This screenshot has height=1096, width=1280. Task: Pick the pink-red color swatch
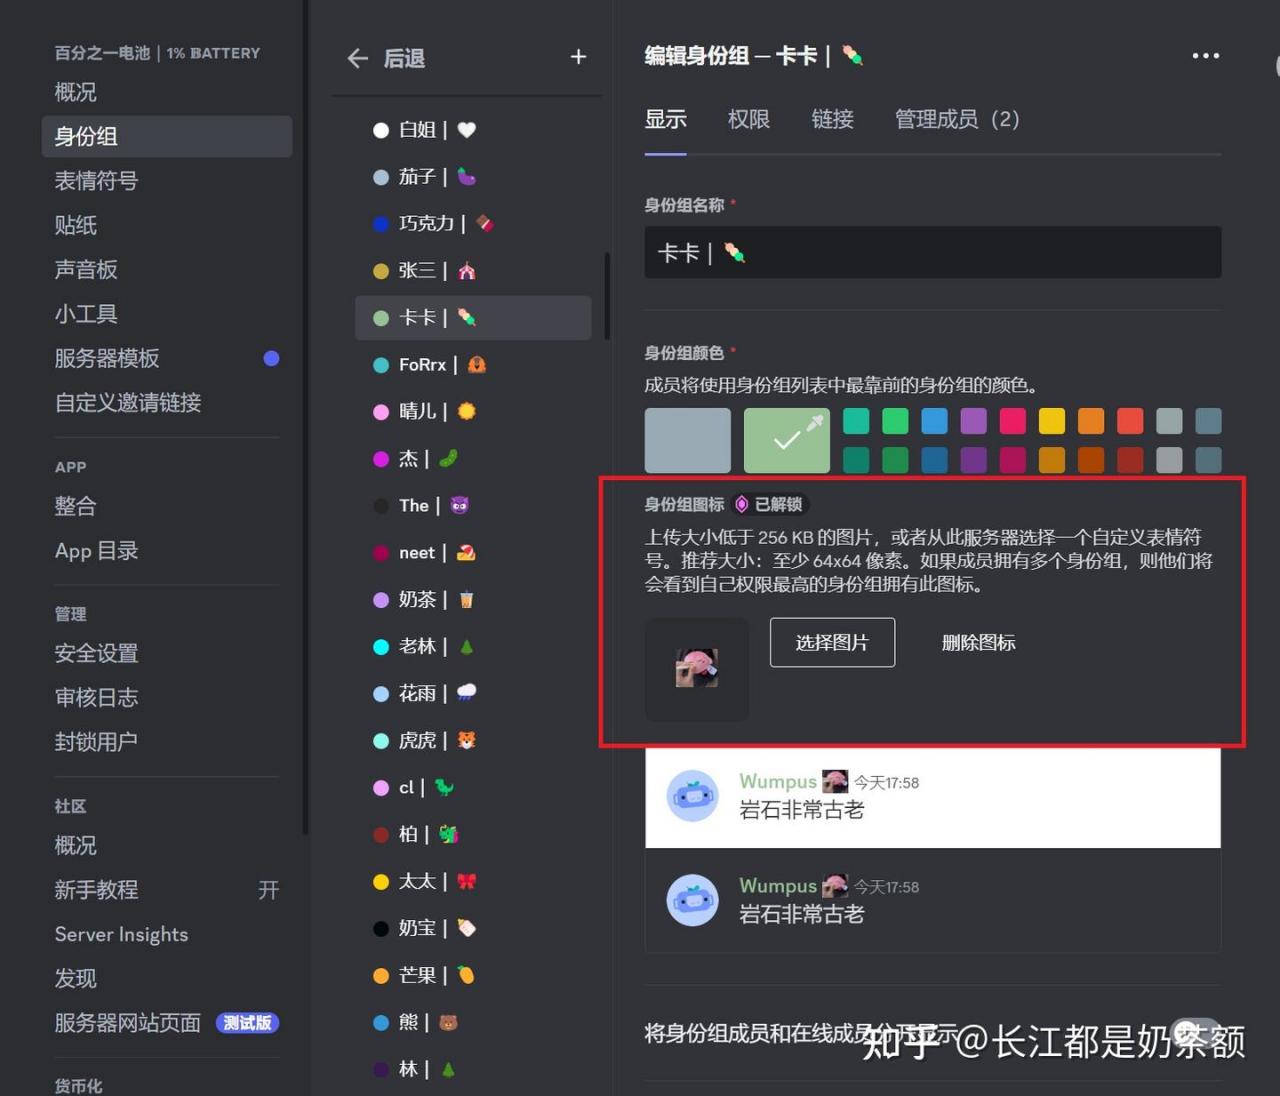1013,421
